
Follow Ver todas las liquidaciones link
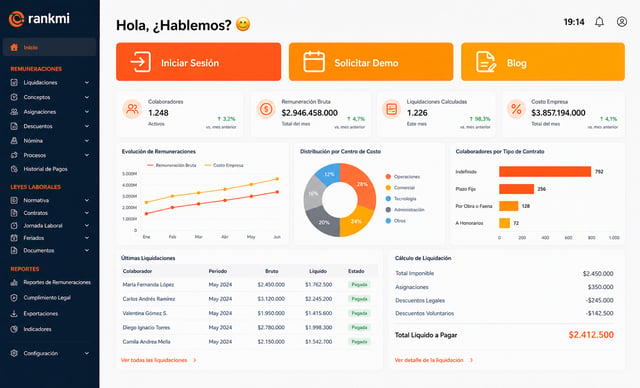click(158, 360)
